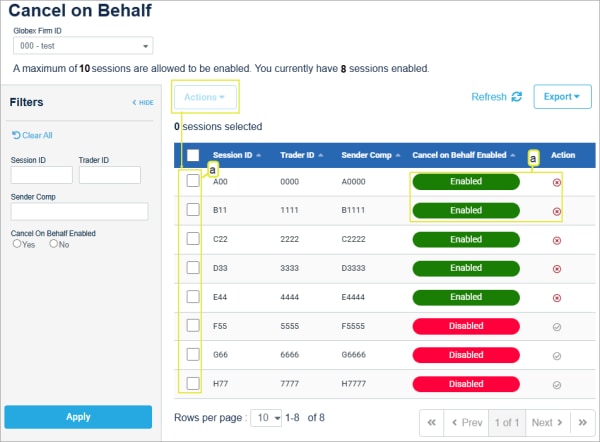Click the disable icon for session C22
Image resolution: width=600 pixels, height=442 pixels.
pyautogui.click(x=557, y=240)
